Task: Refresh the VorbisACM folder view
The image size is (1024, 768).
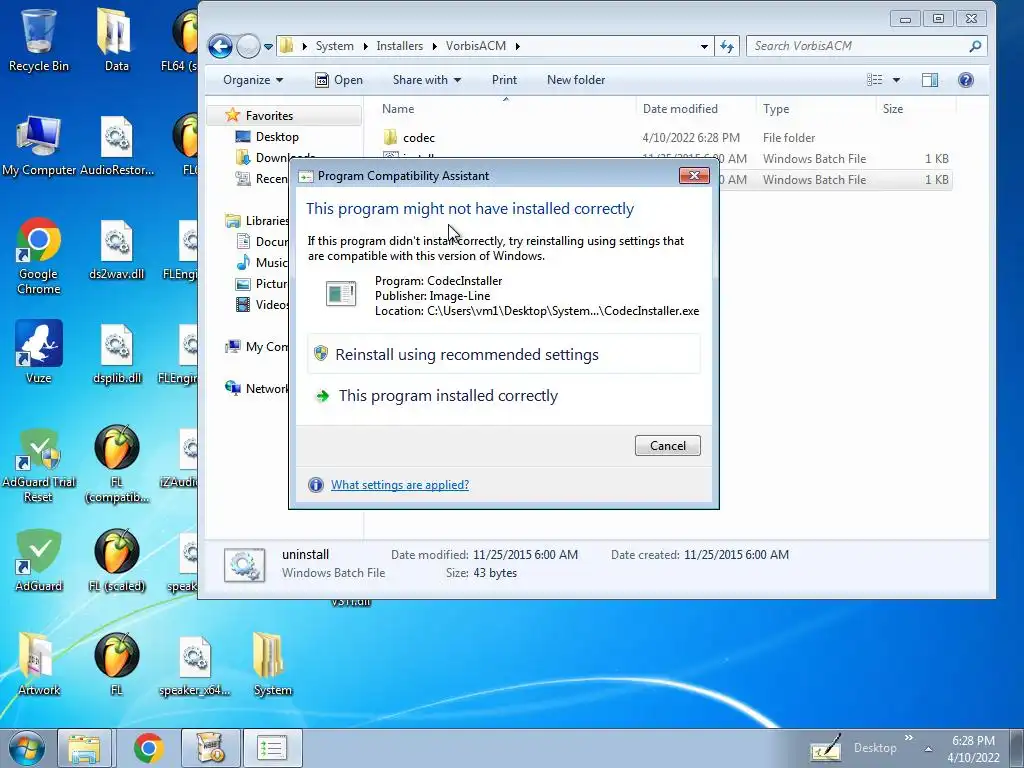Action: coord(727,46)
